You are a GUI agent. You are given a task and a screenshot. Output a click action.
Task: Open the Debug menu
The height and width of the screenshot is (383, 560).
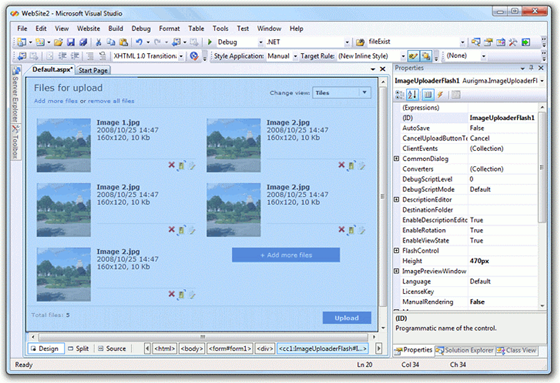click(x=141, y=29)
